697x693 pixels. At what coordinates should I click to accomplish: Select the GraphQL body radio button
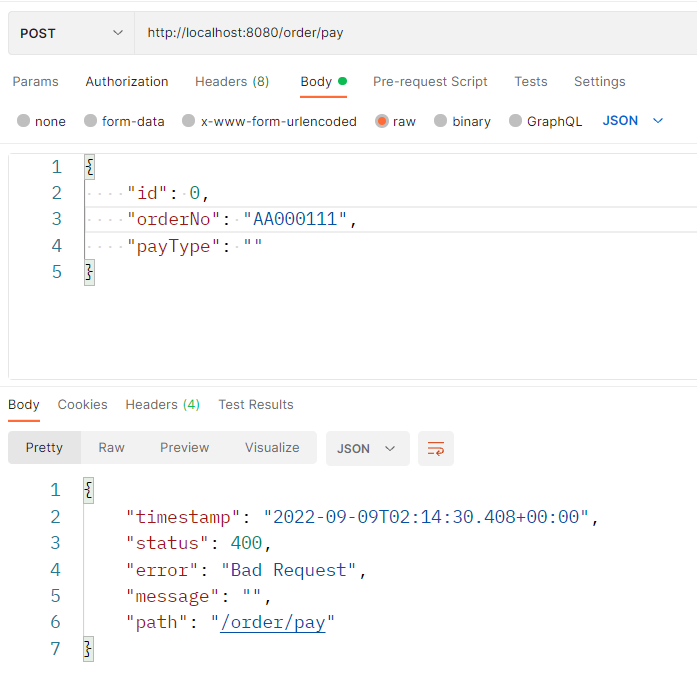515,121
